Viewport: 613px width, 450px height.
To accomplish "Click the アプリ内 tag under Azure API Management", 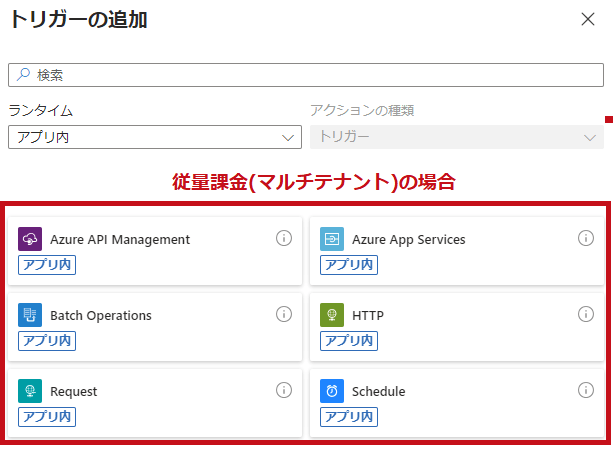I will coord(47,265).
